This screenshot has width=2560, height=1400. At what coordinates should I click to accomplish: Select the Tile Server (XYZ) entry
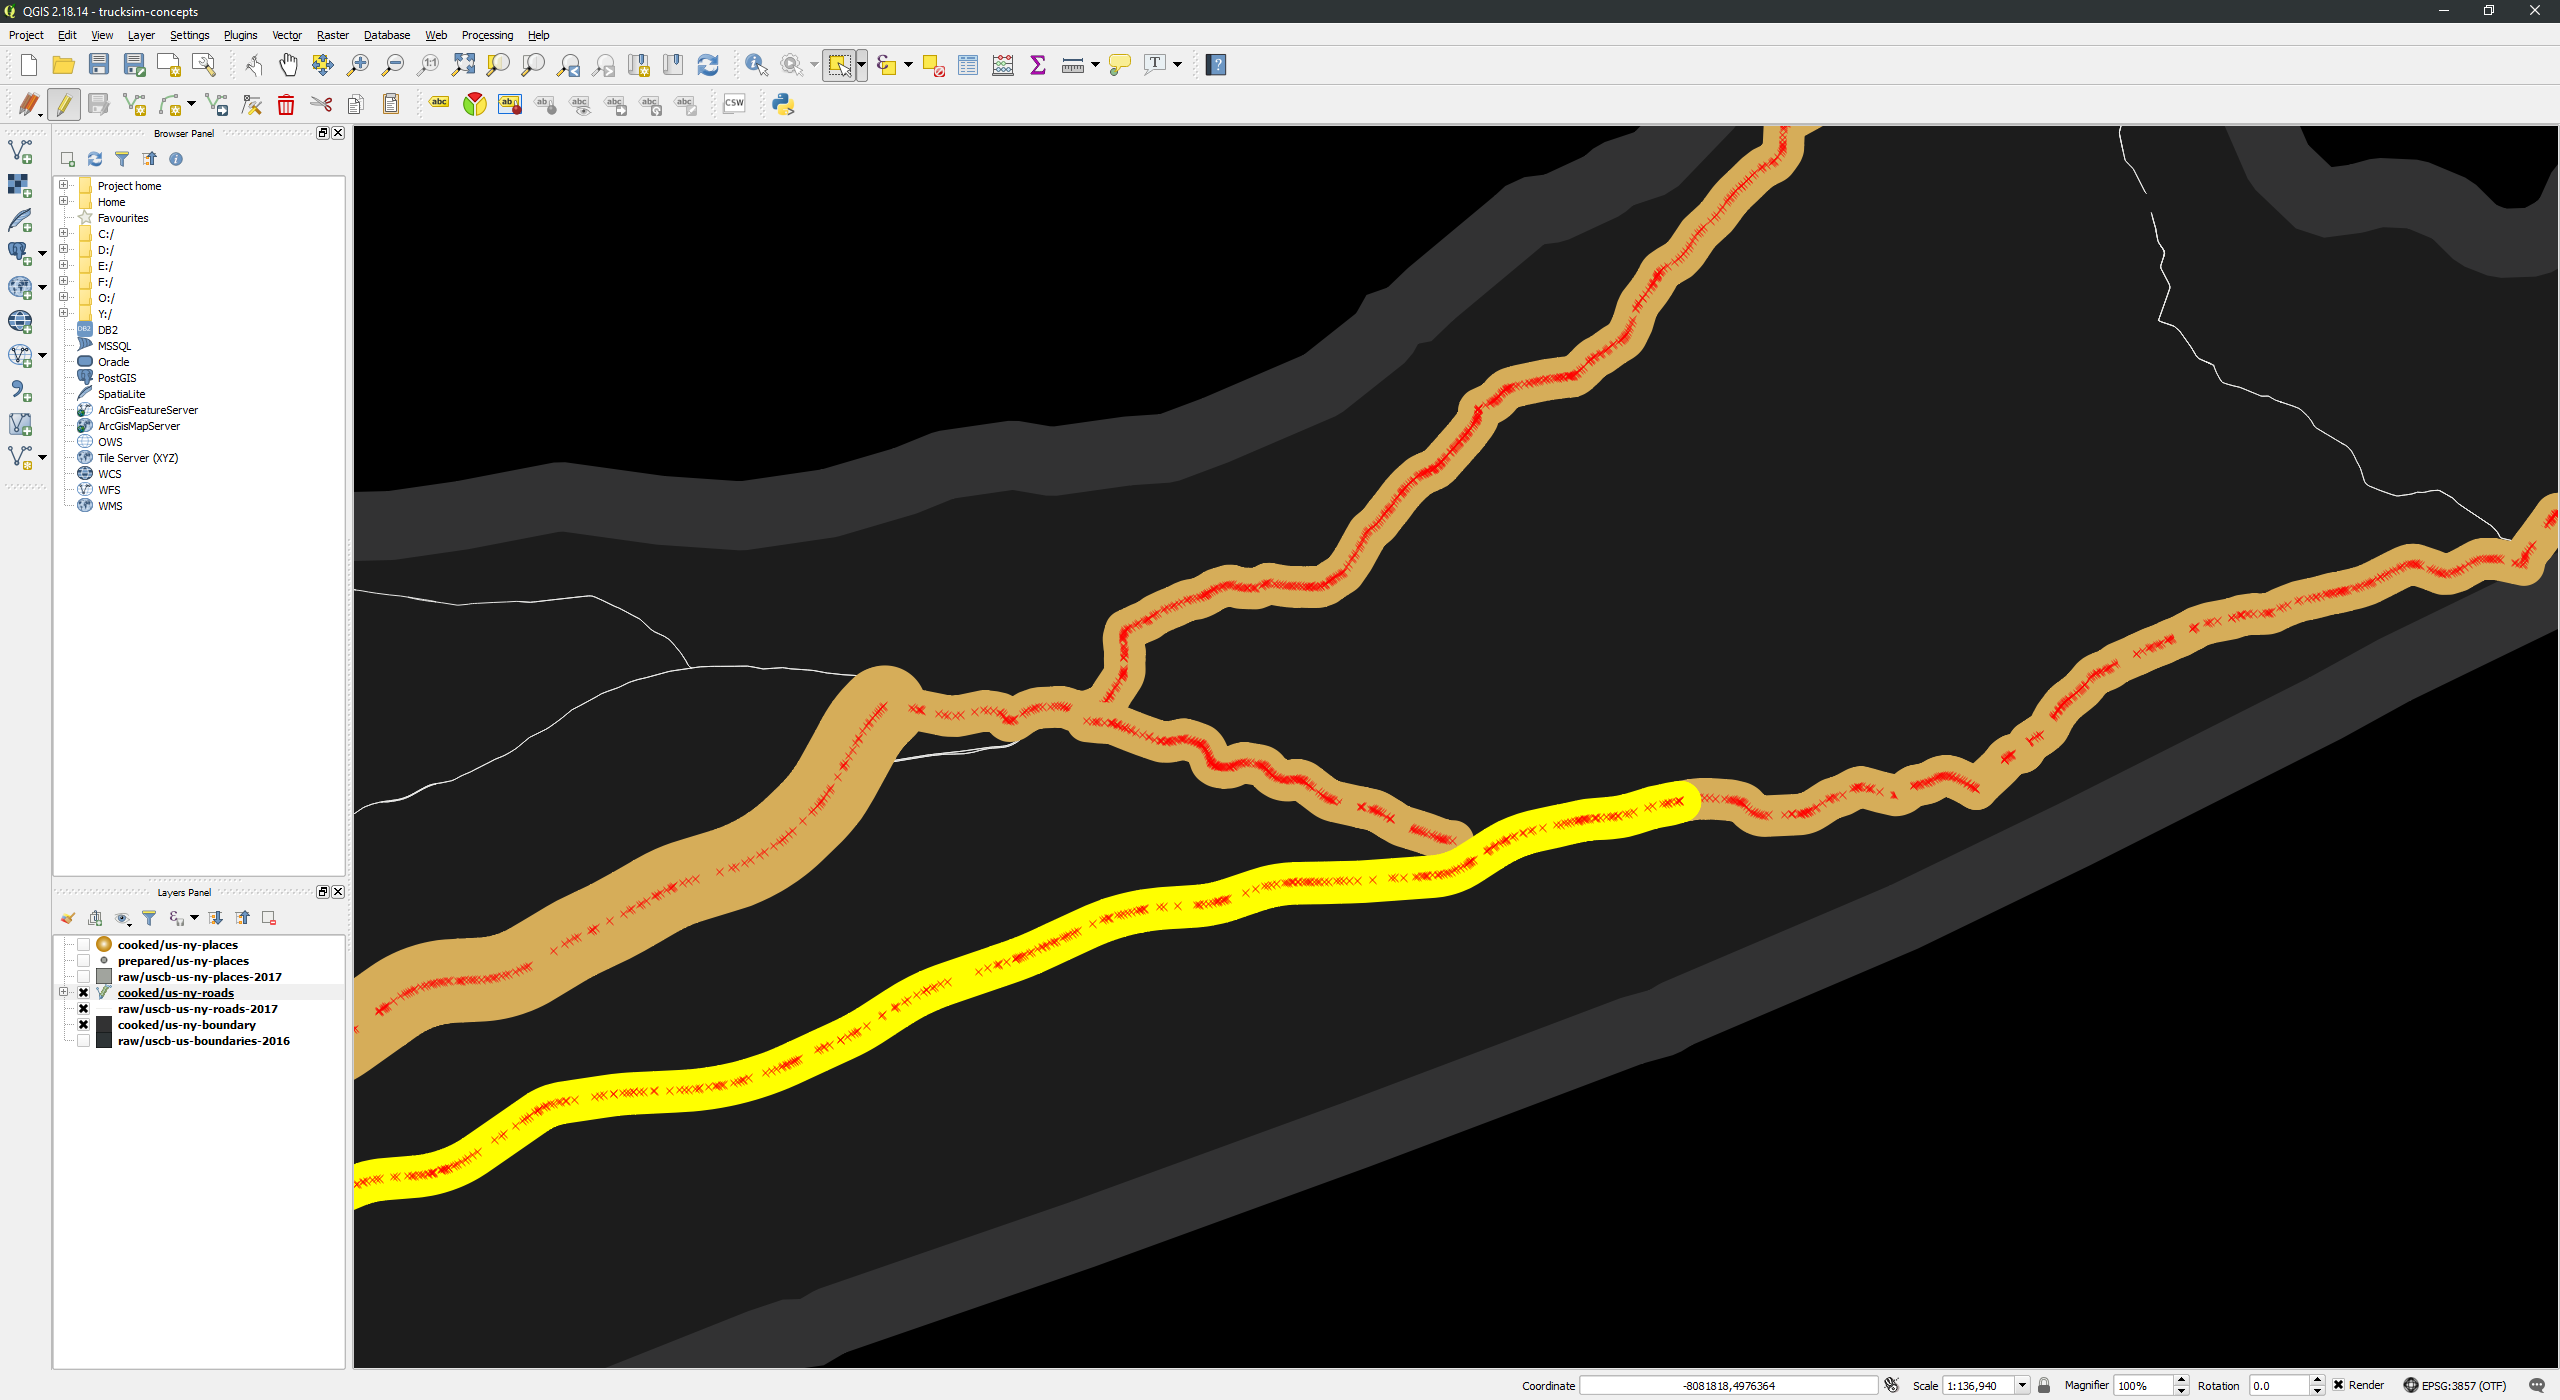(x=138, y=458)
